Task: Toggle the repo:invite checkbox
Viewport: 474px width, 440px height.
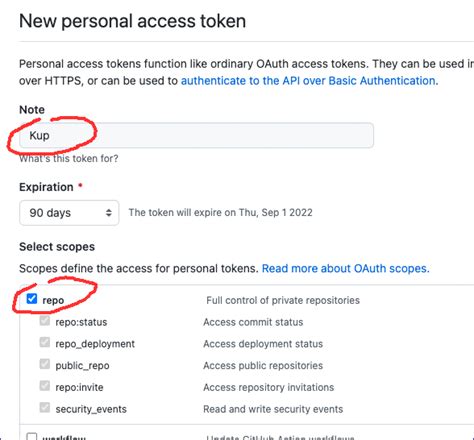Action: coord(45,386)
